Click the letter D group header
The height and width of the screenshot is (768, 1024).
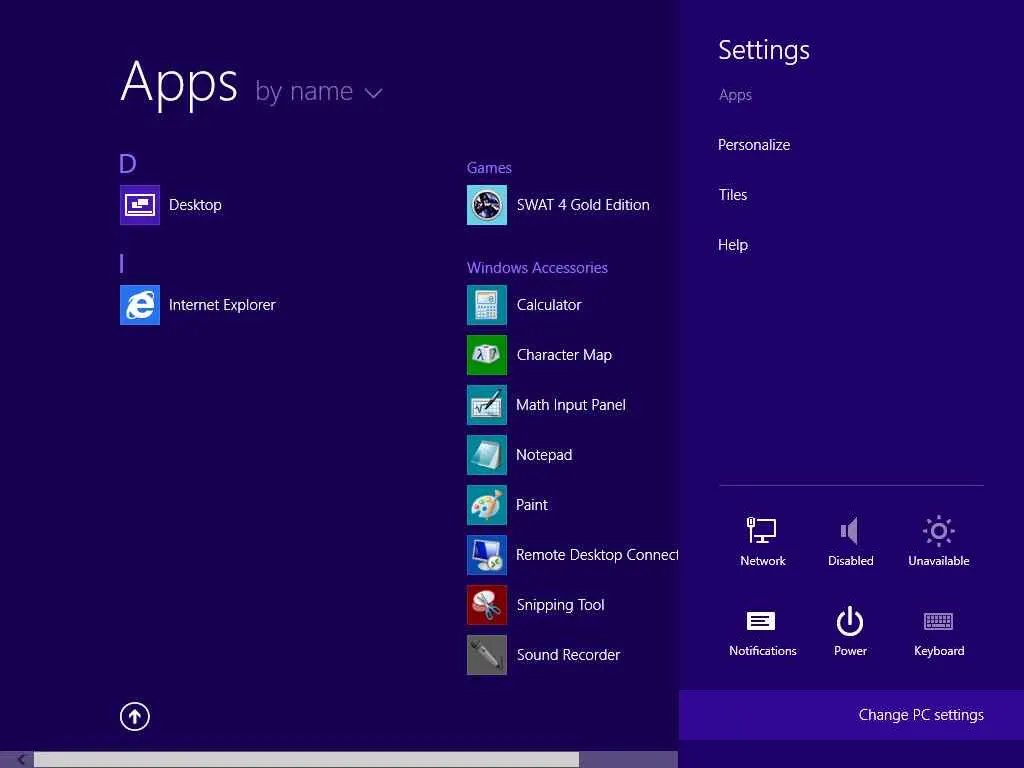127,163
